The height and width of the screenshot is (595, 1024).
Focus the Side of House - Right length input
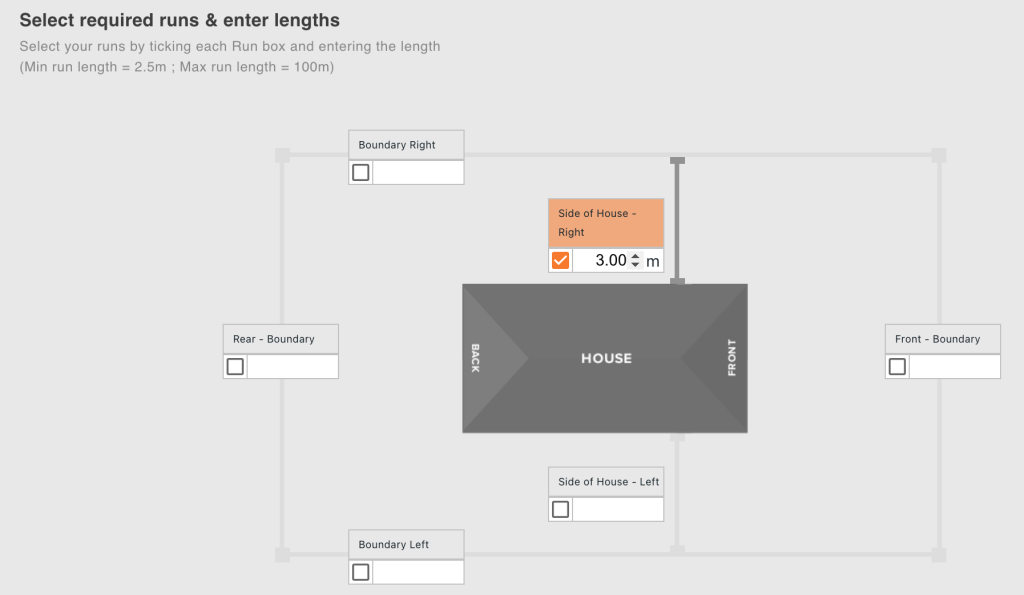pyautogui.click(x=600, y=261)
